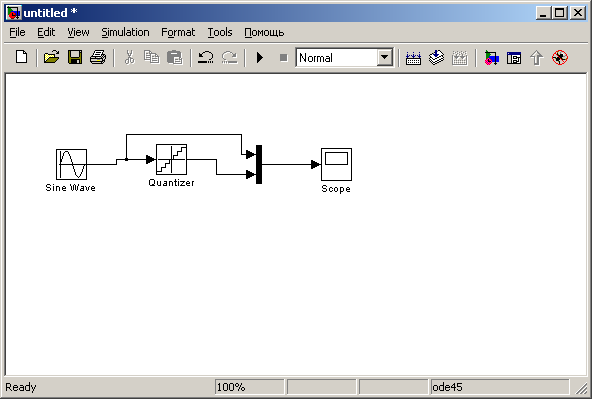Select the Quantizer block
This screenshot has width=592, height=399.
pos(171,159)
